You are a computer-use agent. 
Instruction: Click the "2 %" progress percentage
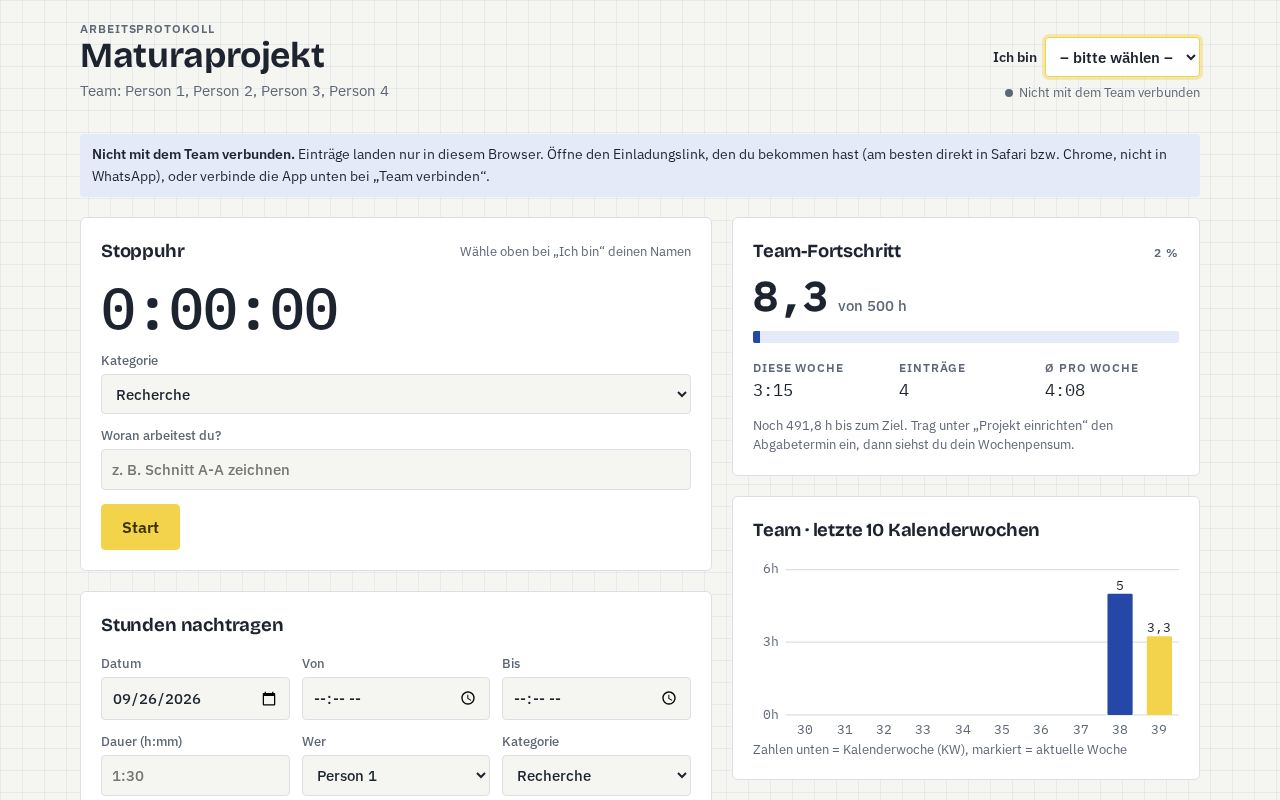click(1166, 253)
